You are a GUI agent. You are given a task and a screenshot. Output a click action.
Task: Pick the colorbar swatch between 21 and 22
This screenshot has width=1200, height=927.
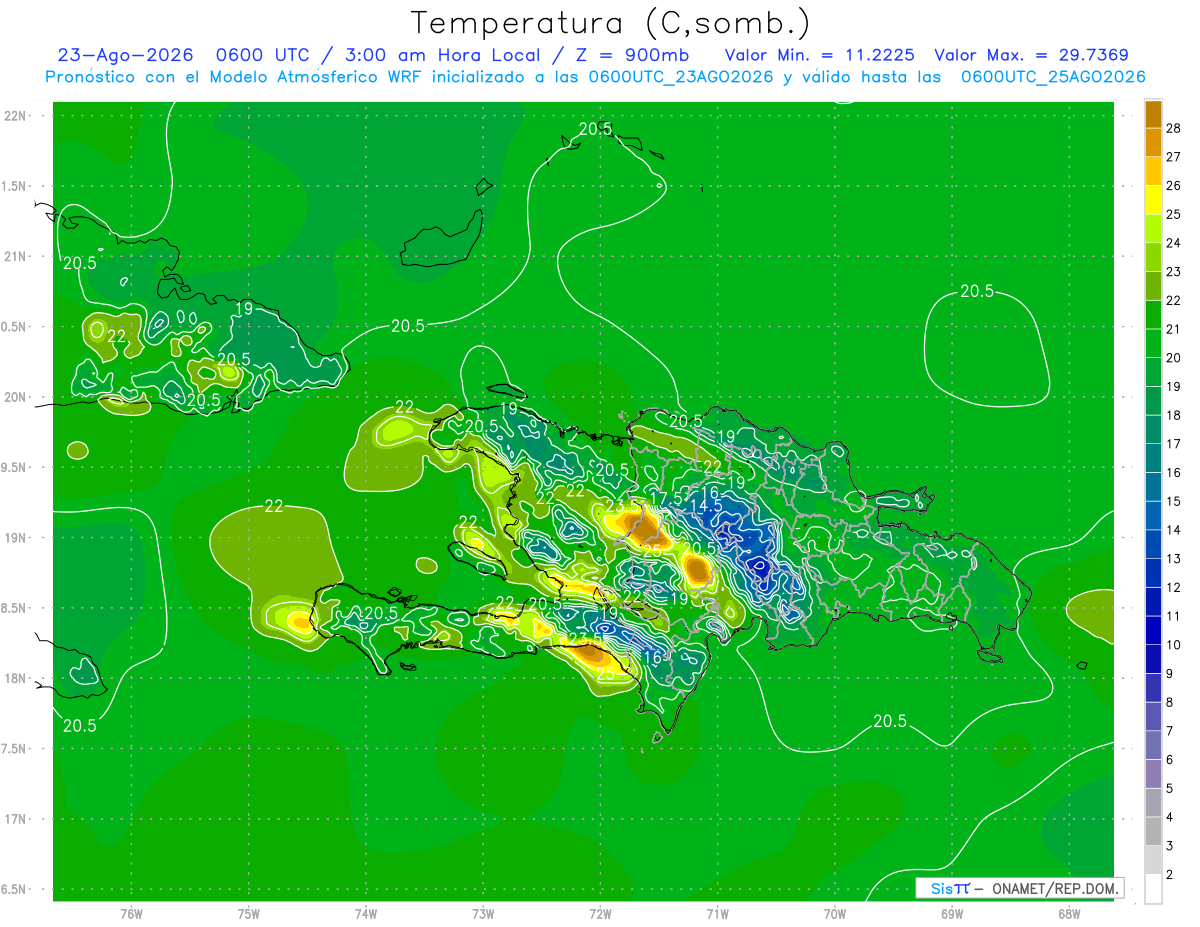tap(1153, 314)
